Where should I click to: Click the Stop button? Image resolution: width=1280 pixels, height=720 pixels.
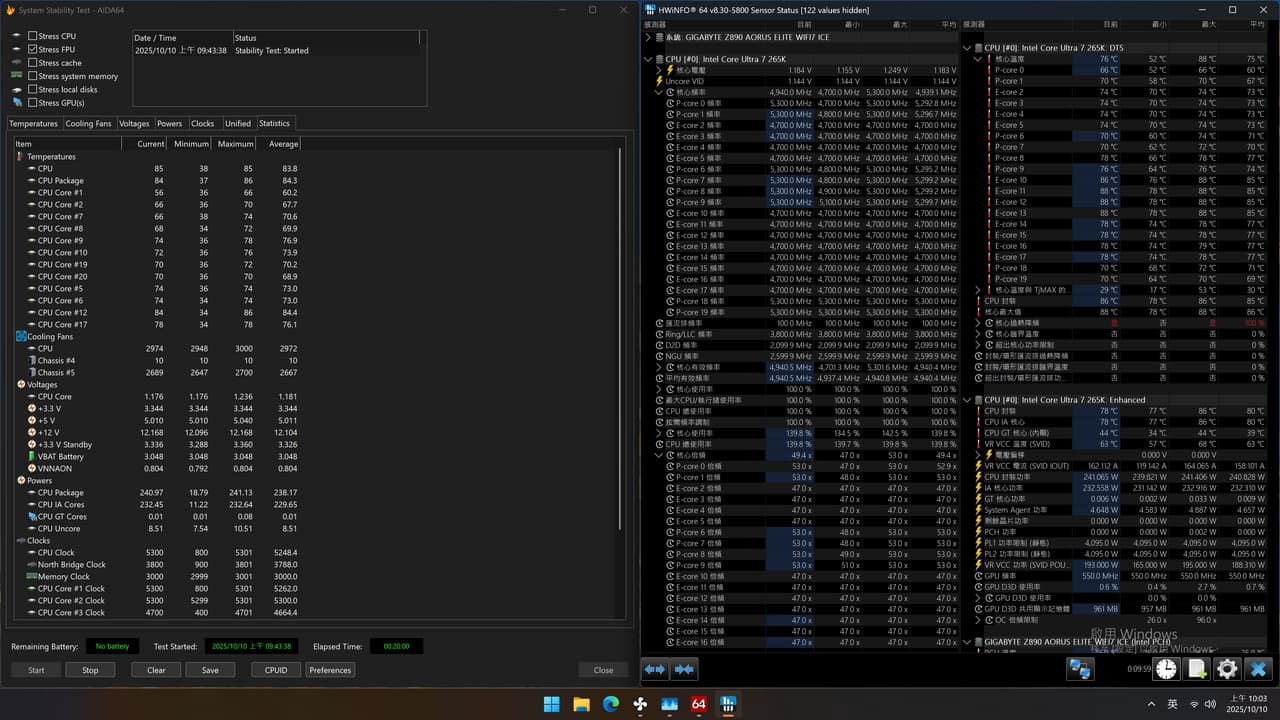coord(90,670)
